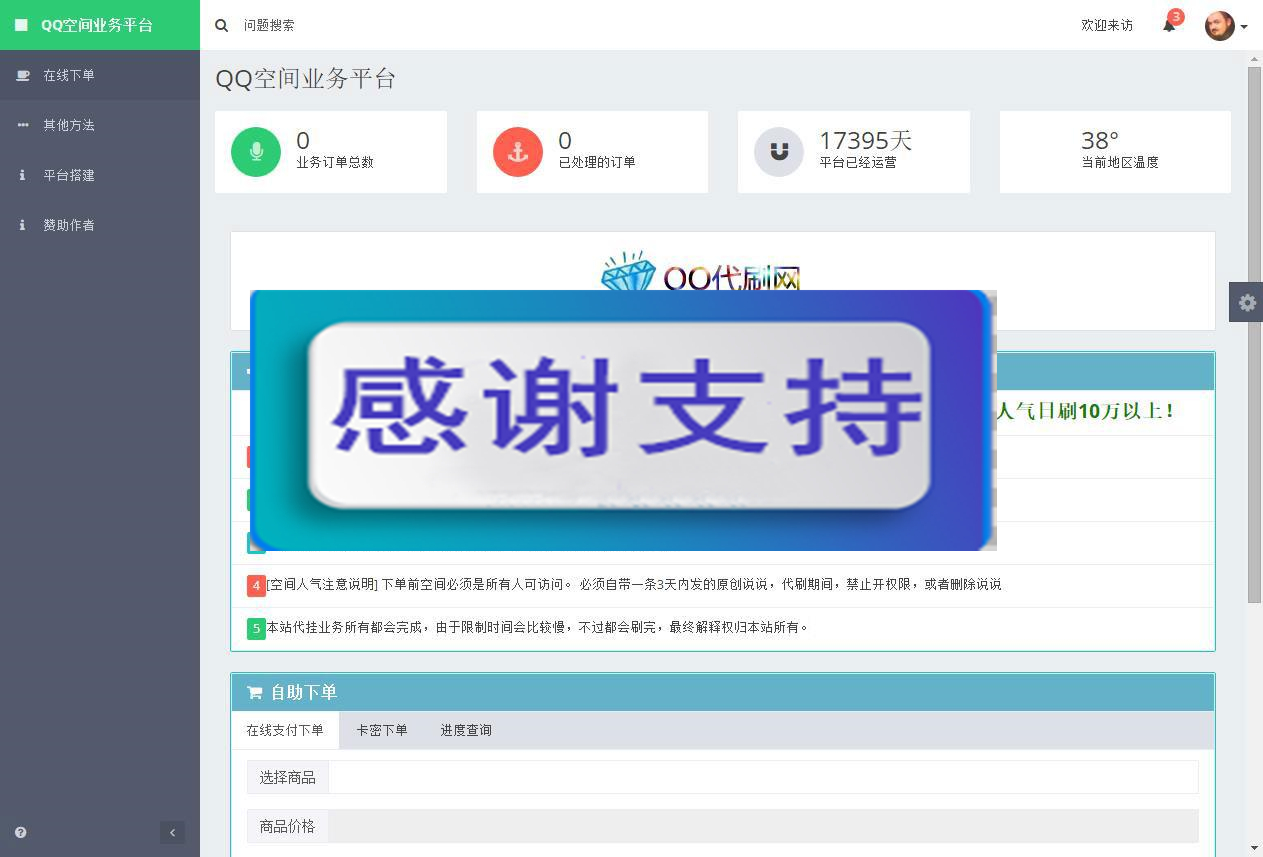Click the page title QQ空间业务平台 above the cards
Image resolution: width=1263 pixels, height=857 pixels.
[x=306, y=79]
